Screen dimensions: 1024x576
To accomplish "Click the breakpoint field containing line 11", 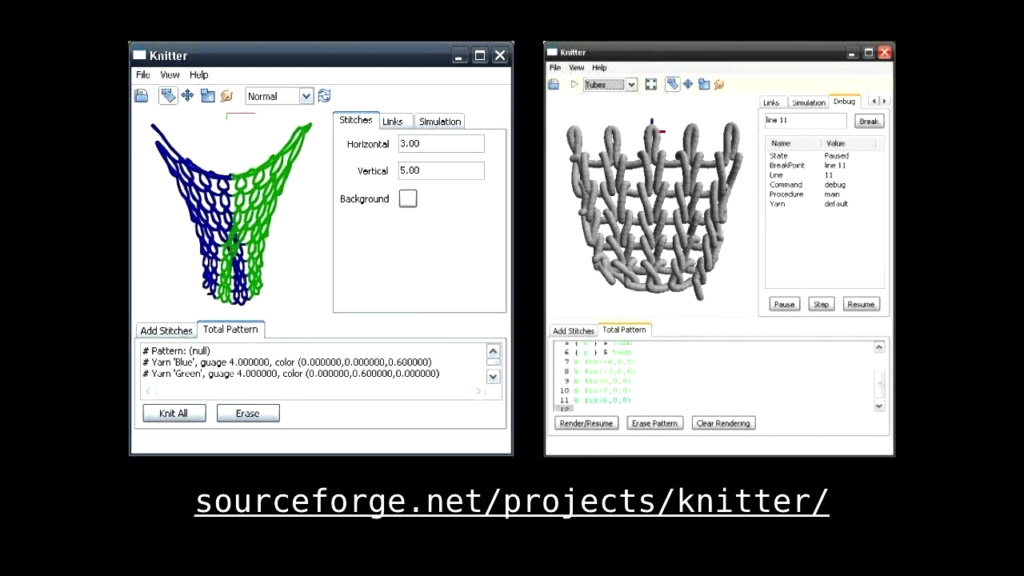I will [x=805, y=121].
